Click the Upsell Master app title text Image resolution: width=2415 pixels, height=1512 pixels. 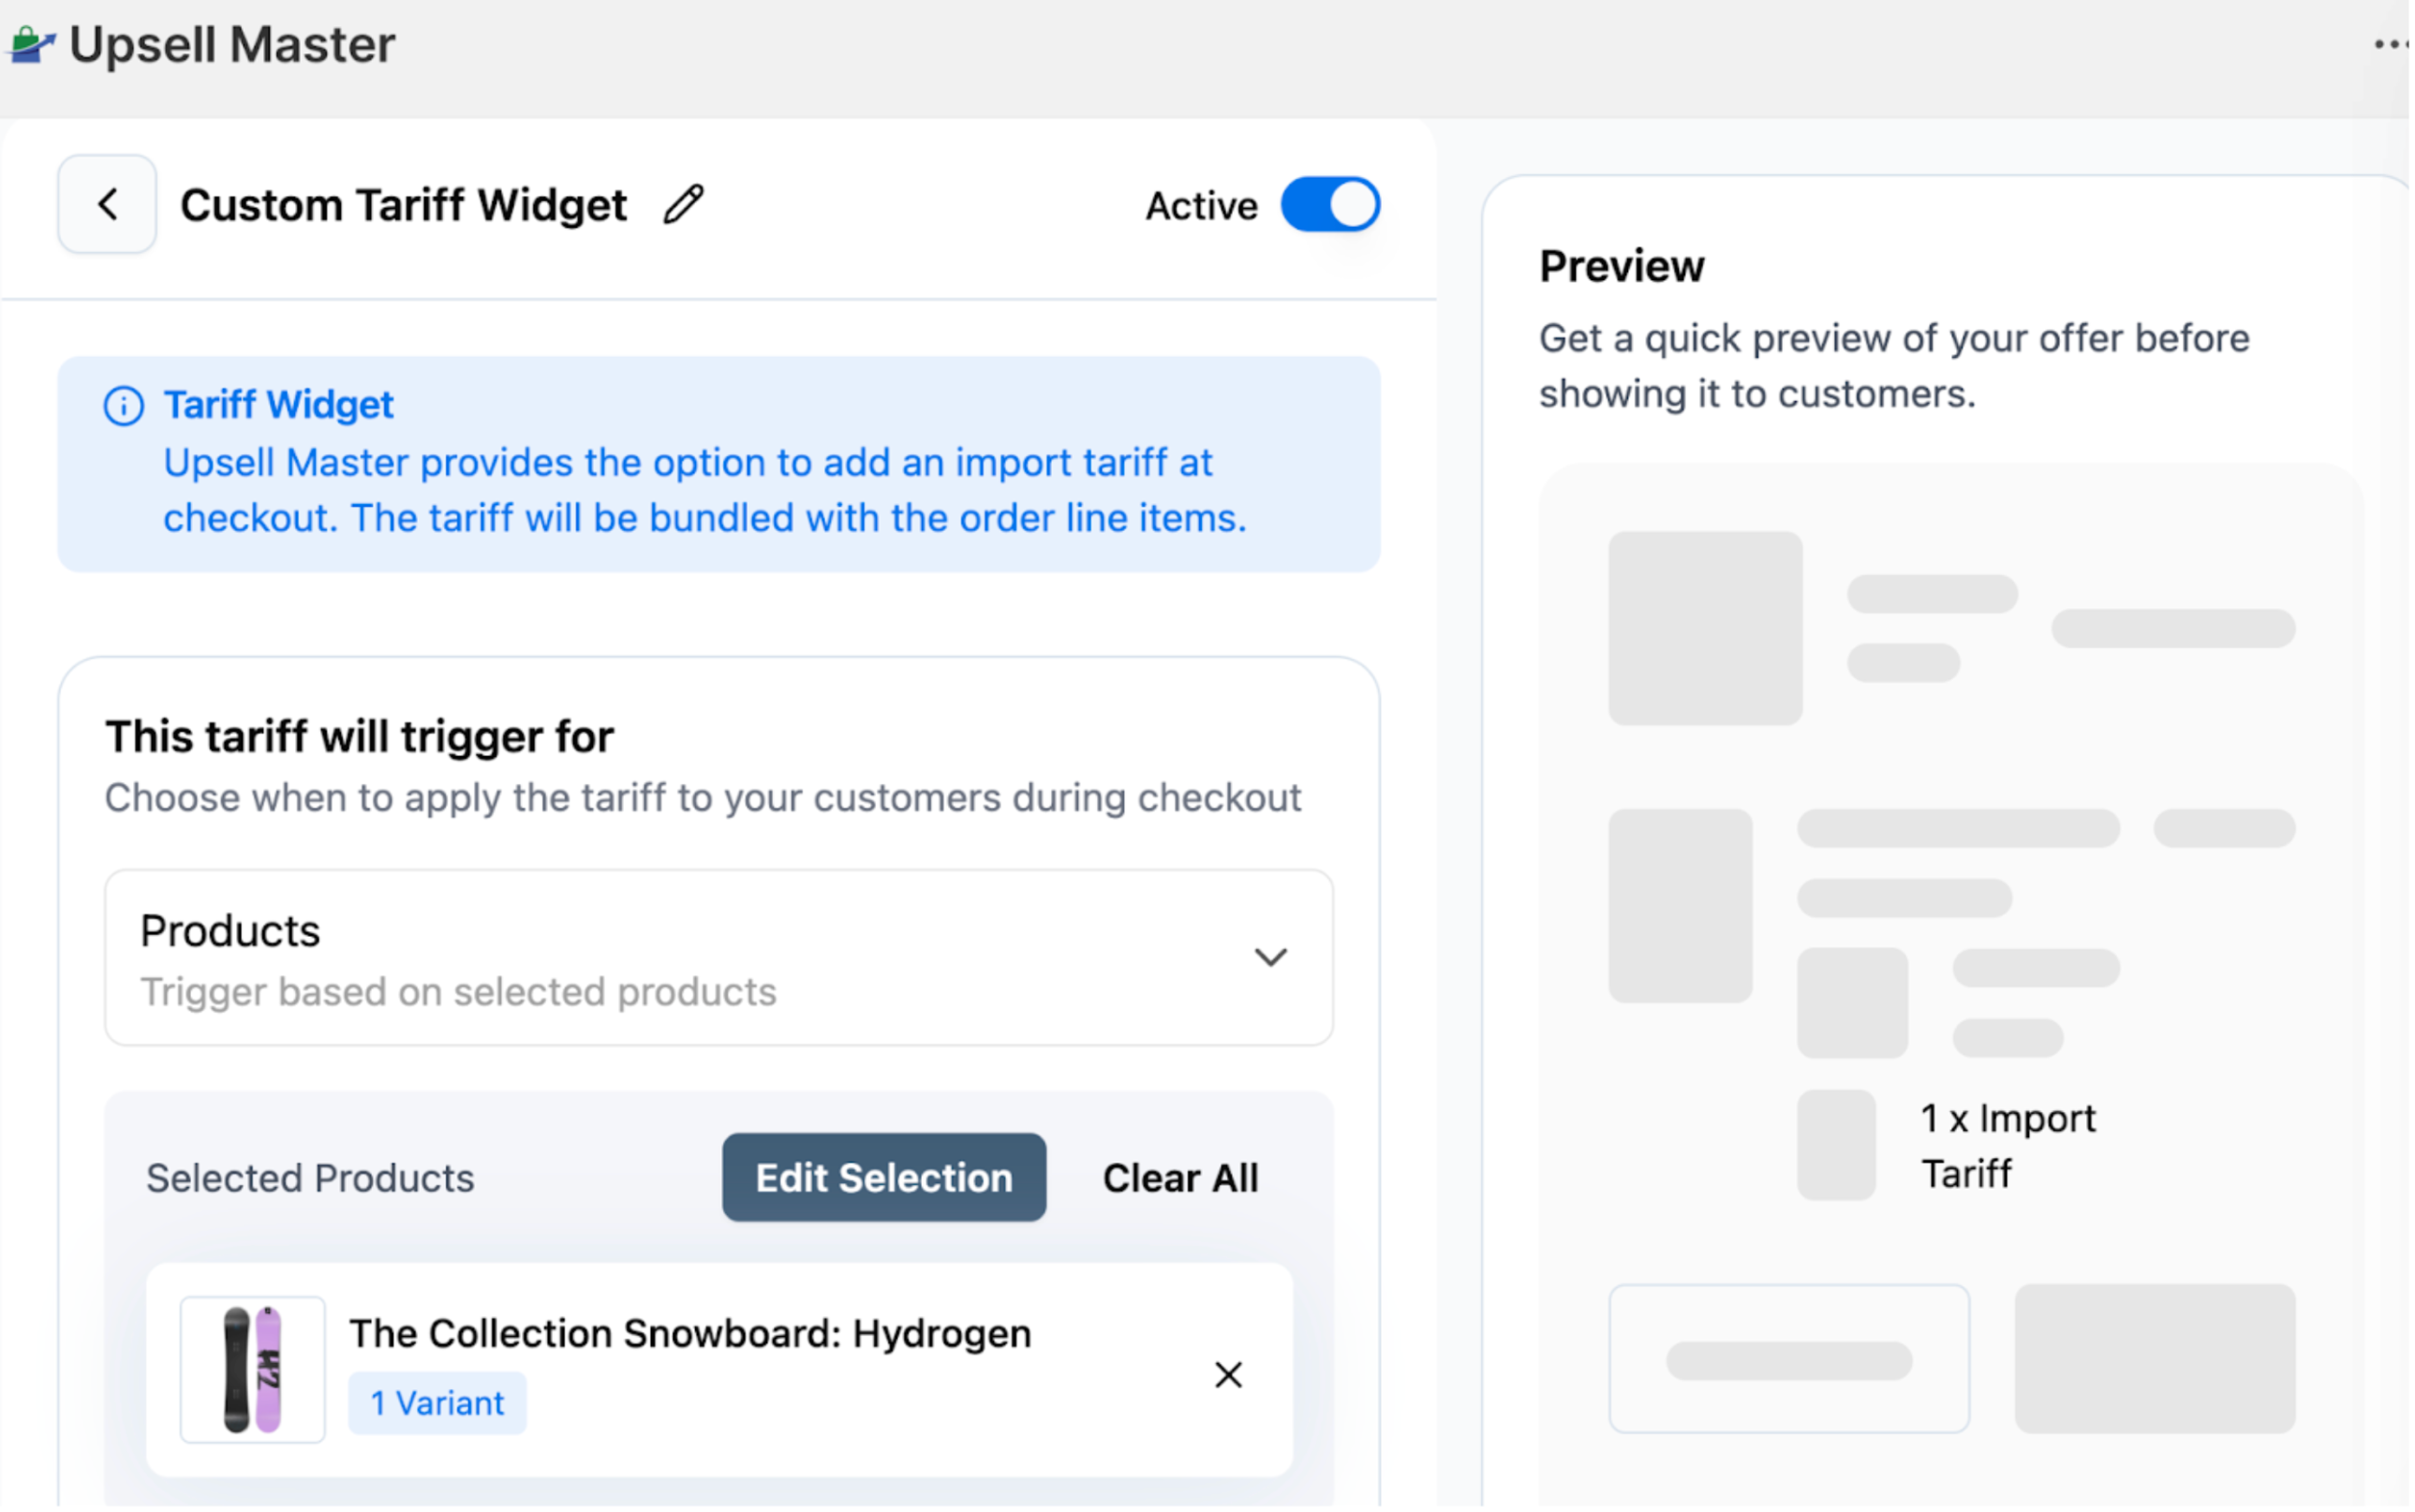point(233,45)
